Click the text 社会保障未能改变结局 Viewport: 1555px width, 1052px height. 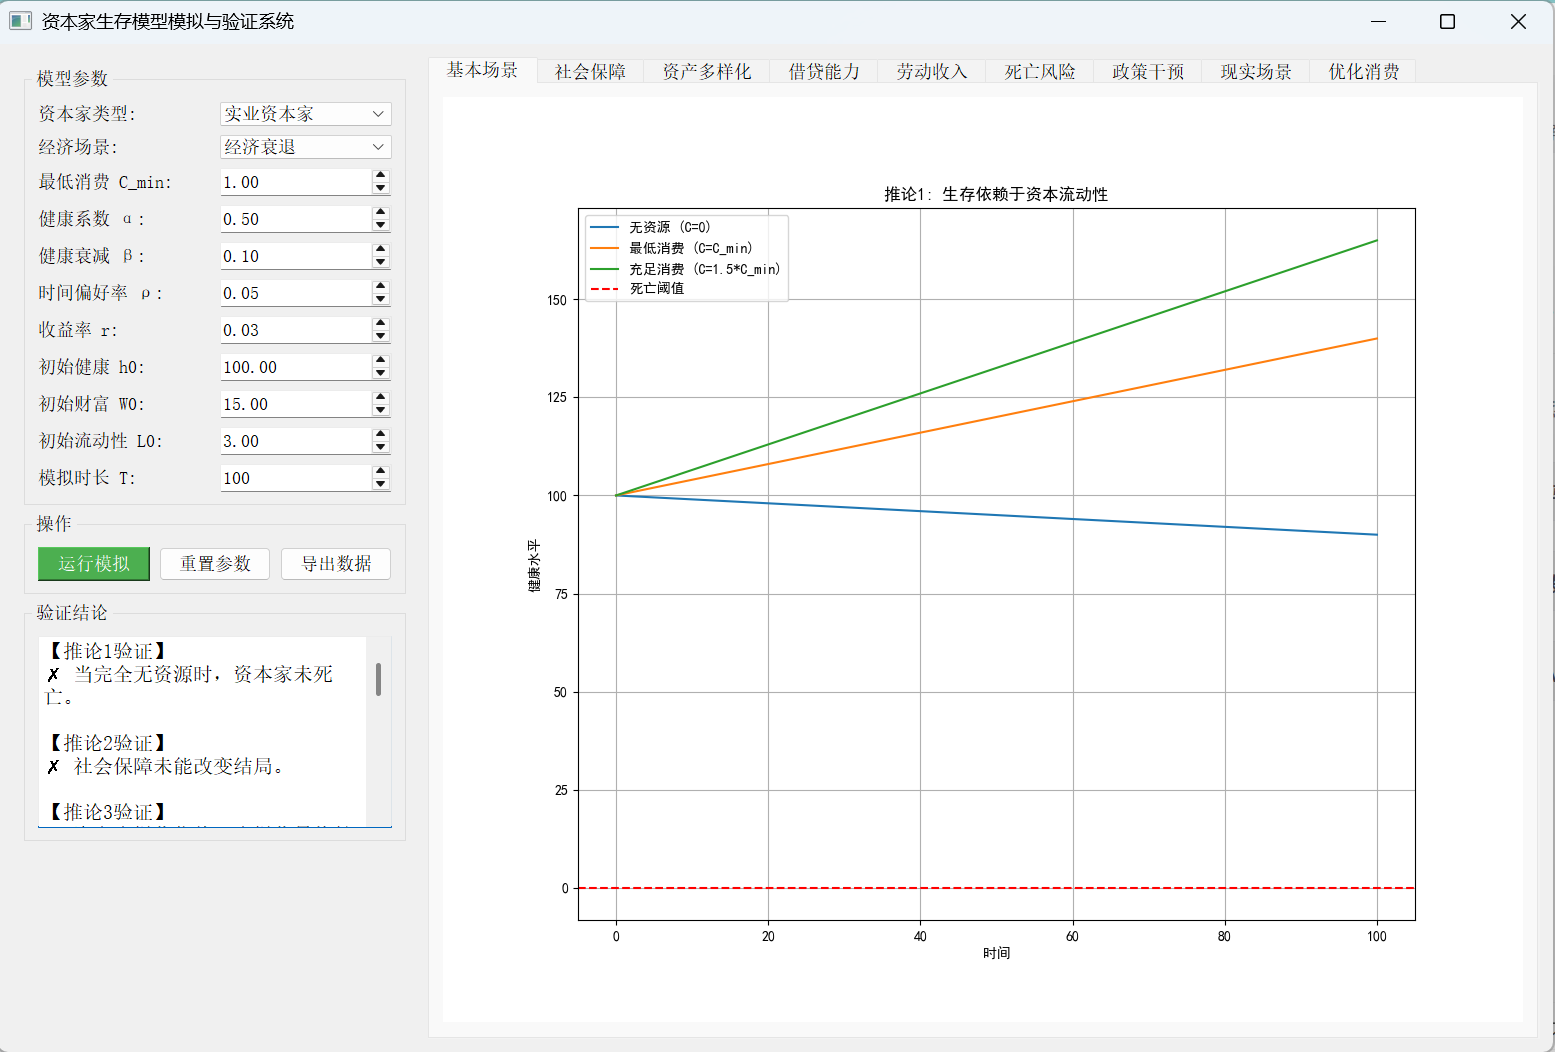click(x=178, y=767)
